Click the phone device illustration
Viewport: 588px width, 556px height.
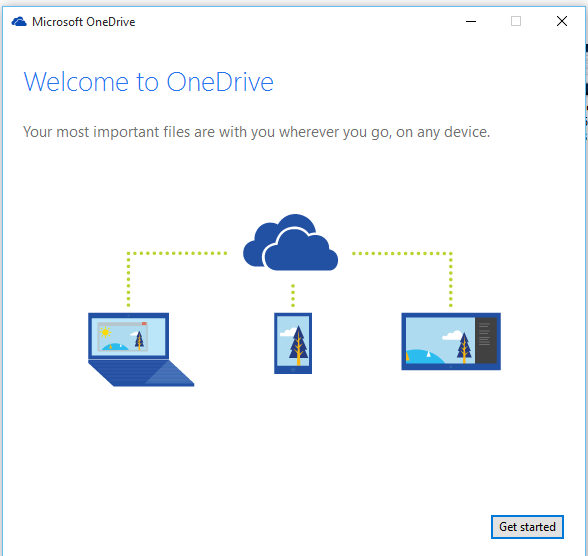(x=293, y=343)
